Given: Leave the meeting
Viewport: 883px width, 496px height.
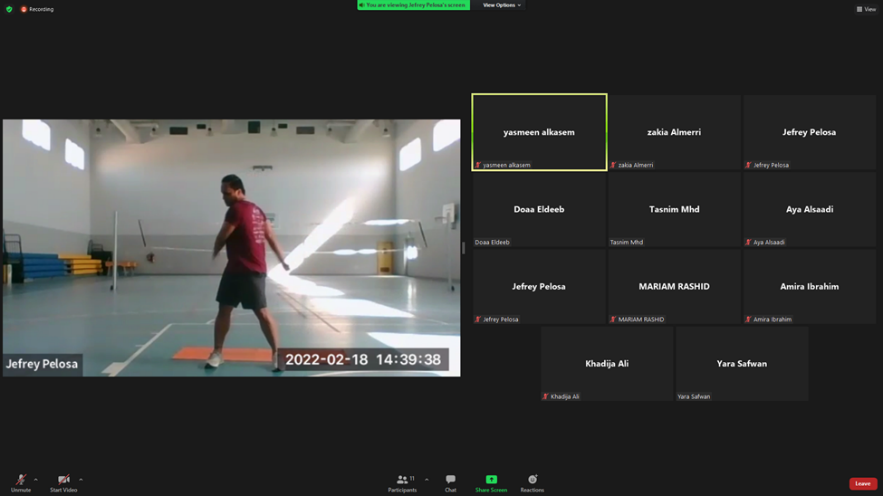Looking at the screenshot, I should (x=862, y=483).
